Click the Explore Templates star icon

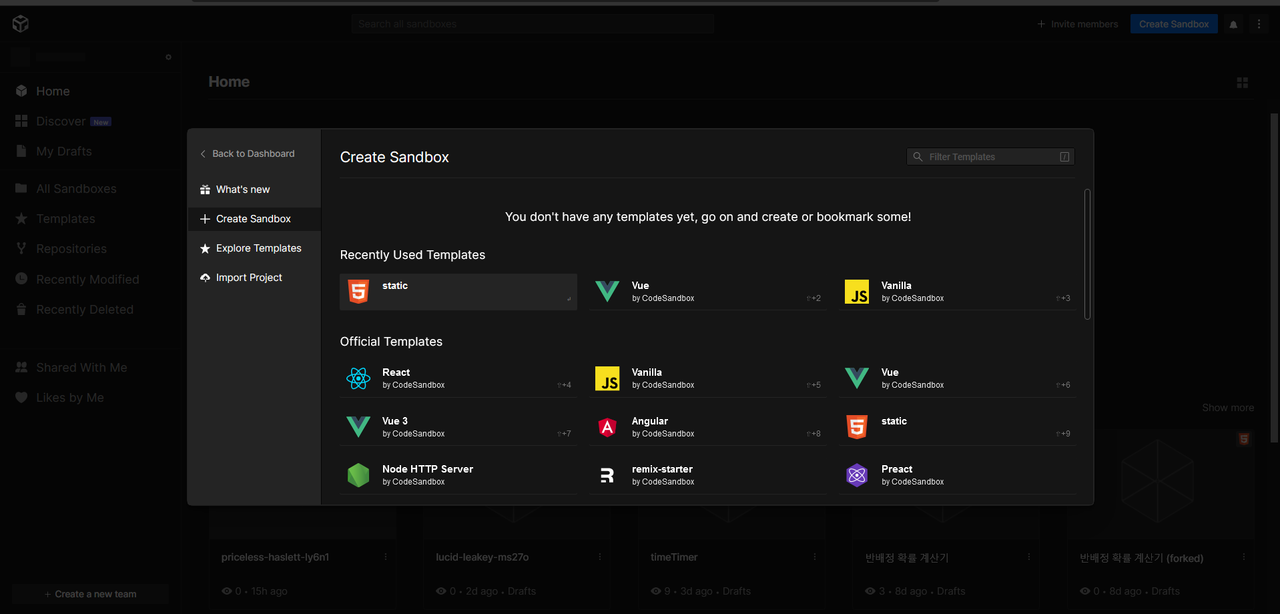tap(205, 248)
